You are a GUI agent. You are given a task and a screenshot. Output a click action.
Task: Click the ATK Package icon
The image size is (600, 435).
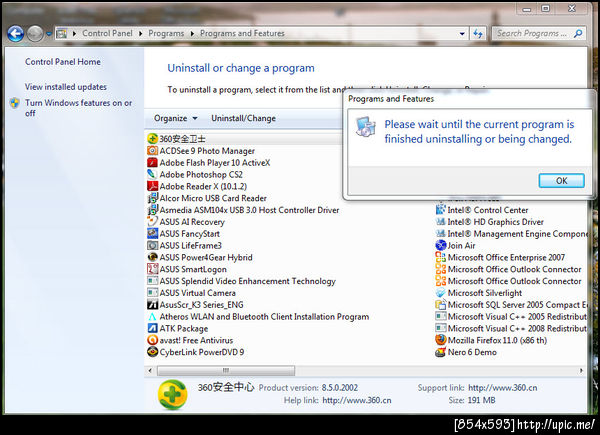pyautogui.click(x=153, y=328)
